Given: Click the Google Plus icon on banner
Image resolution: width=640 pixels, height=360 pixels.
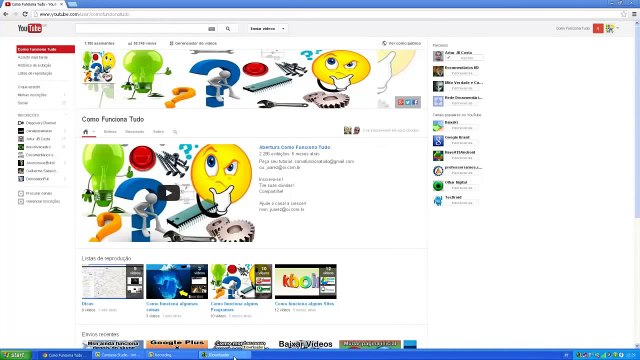Looking at the screenshot, I should pos(400,102).
